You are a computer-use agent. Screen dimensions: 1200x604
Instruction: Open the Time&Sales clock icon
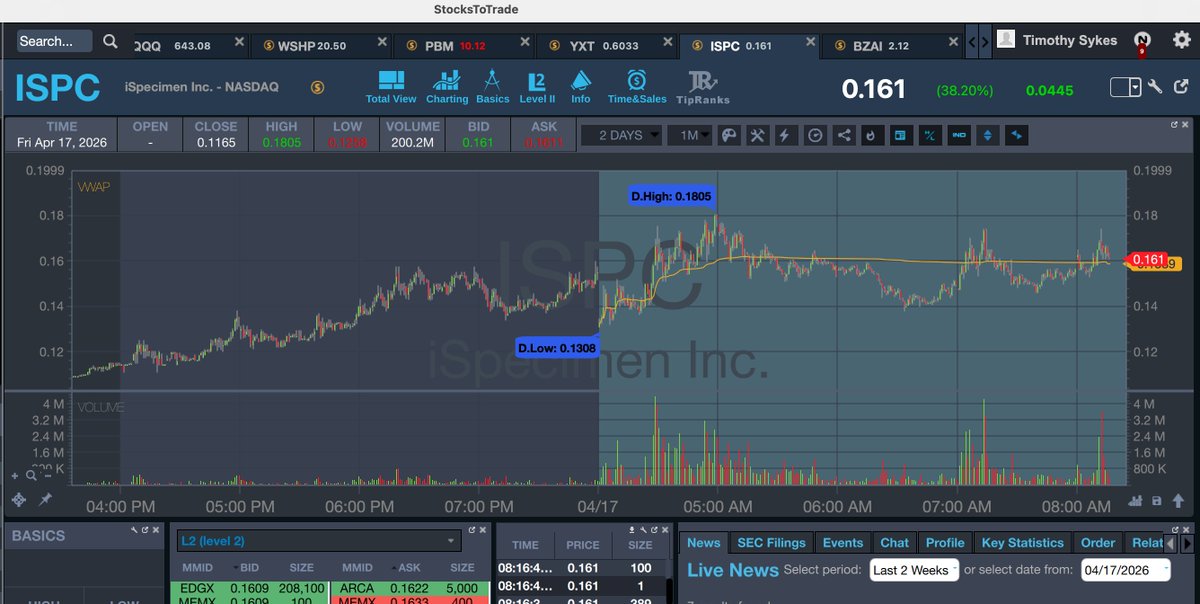637,86
